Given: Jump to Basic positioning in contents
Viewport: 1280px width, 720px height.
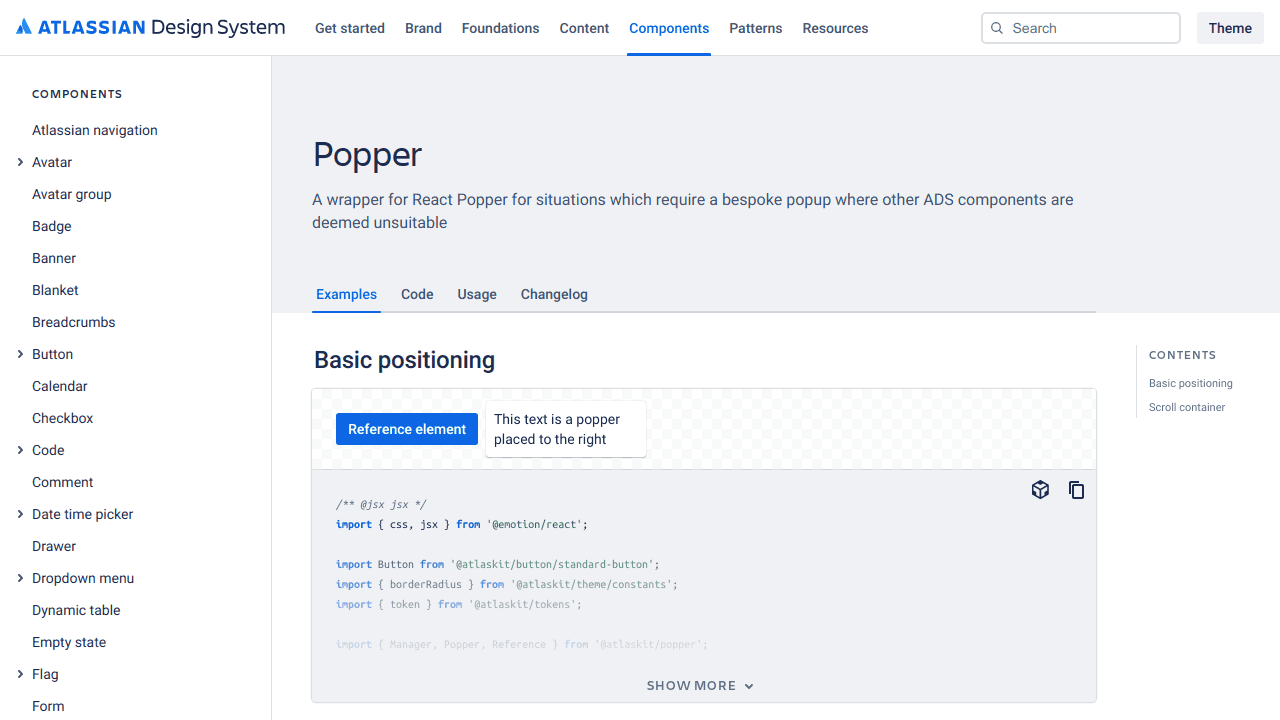Looking at the screenshot, I should point(1190,383).
